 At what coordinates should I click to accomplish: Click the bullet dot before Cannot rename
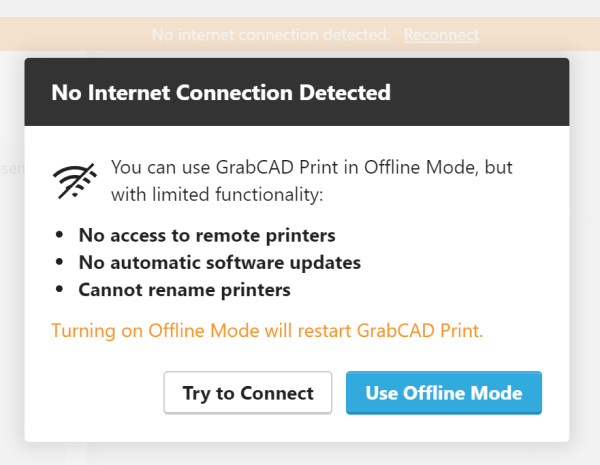59,289
